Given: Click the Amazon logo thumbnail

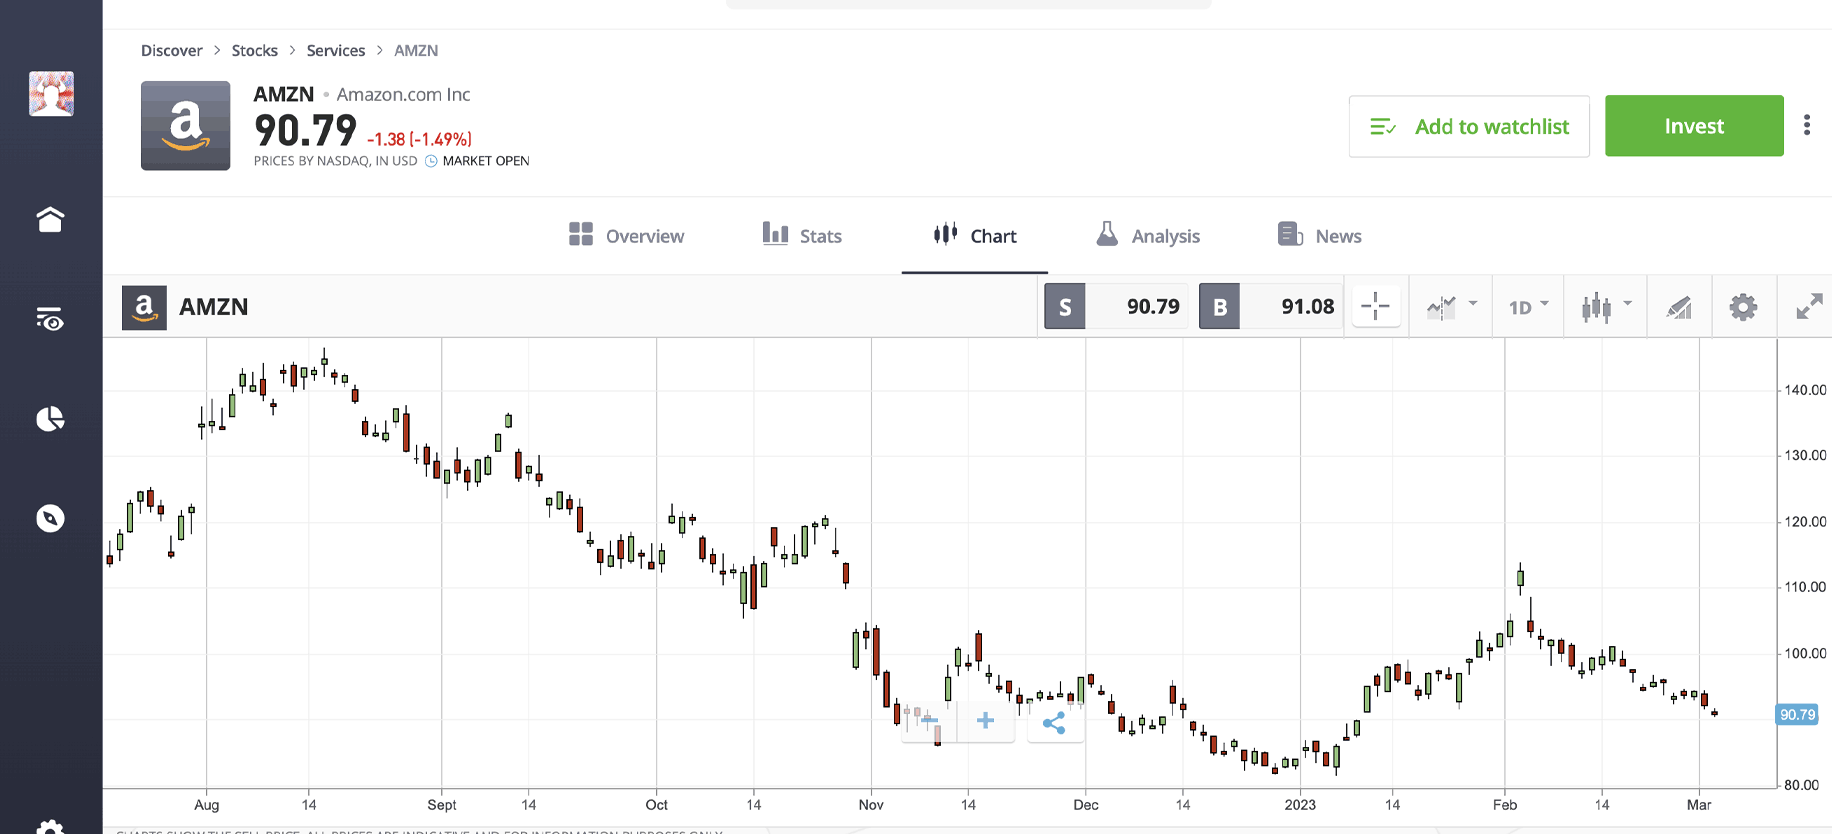Looking at the screenshot, I should coord(185,126).
